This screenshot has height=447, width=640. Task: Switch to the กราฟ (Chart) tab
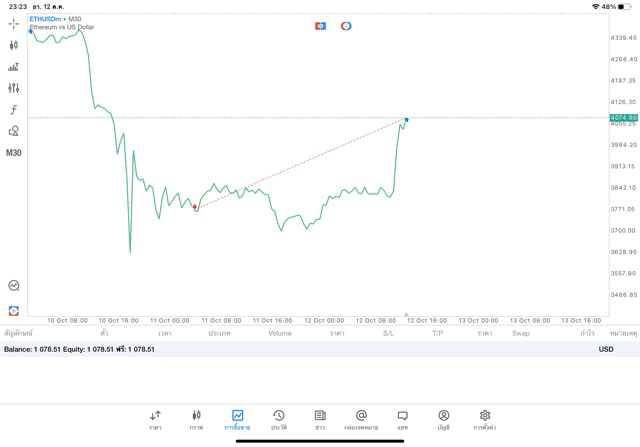coord(196,419)
